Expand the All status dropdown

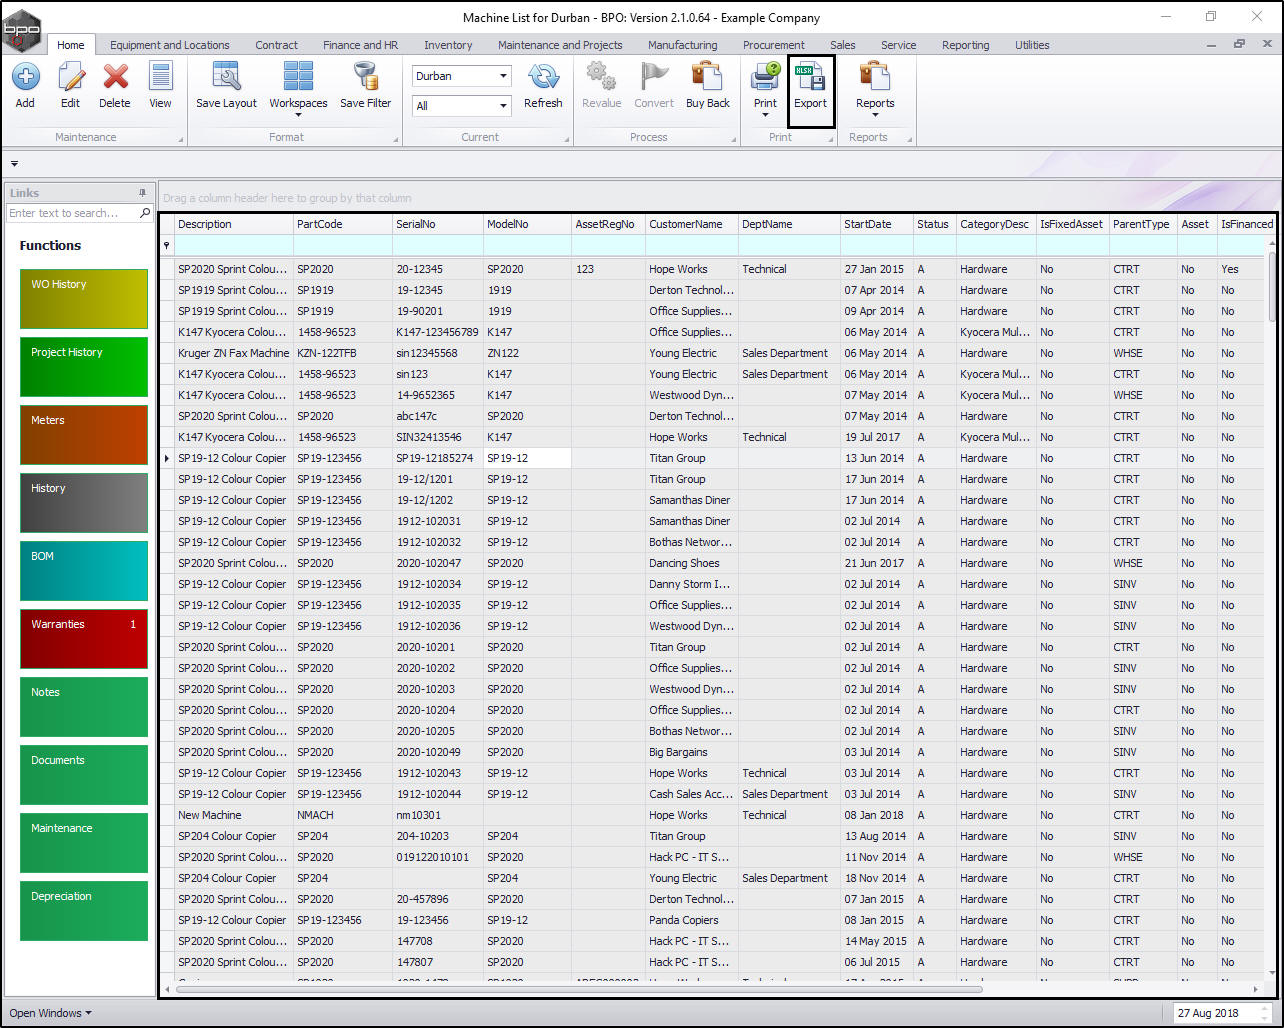tap(502, 106)
